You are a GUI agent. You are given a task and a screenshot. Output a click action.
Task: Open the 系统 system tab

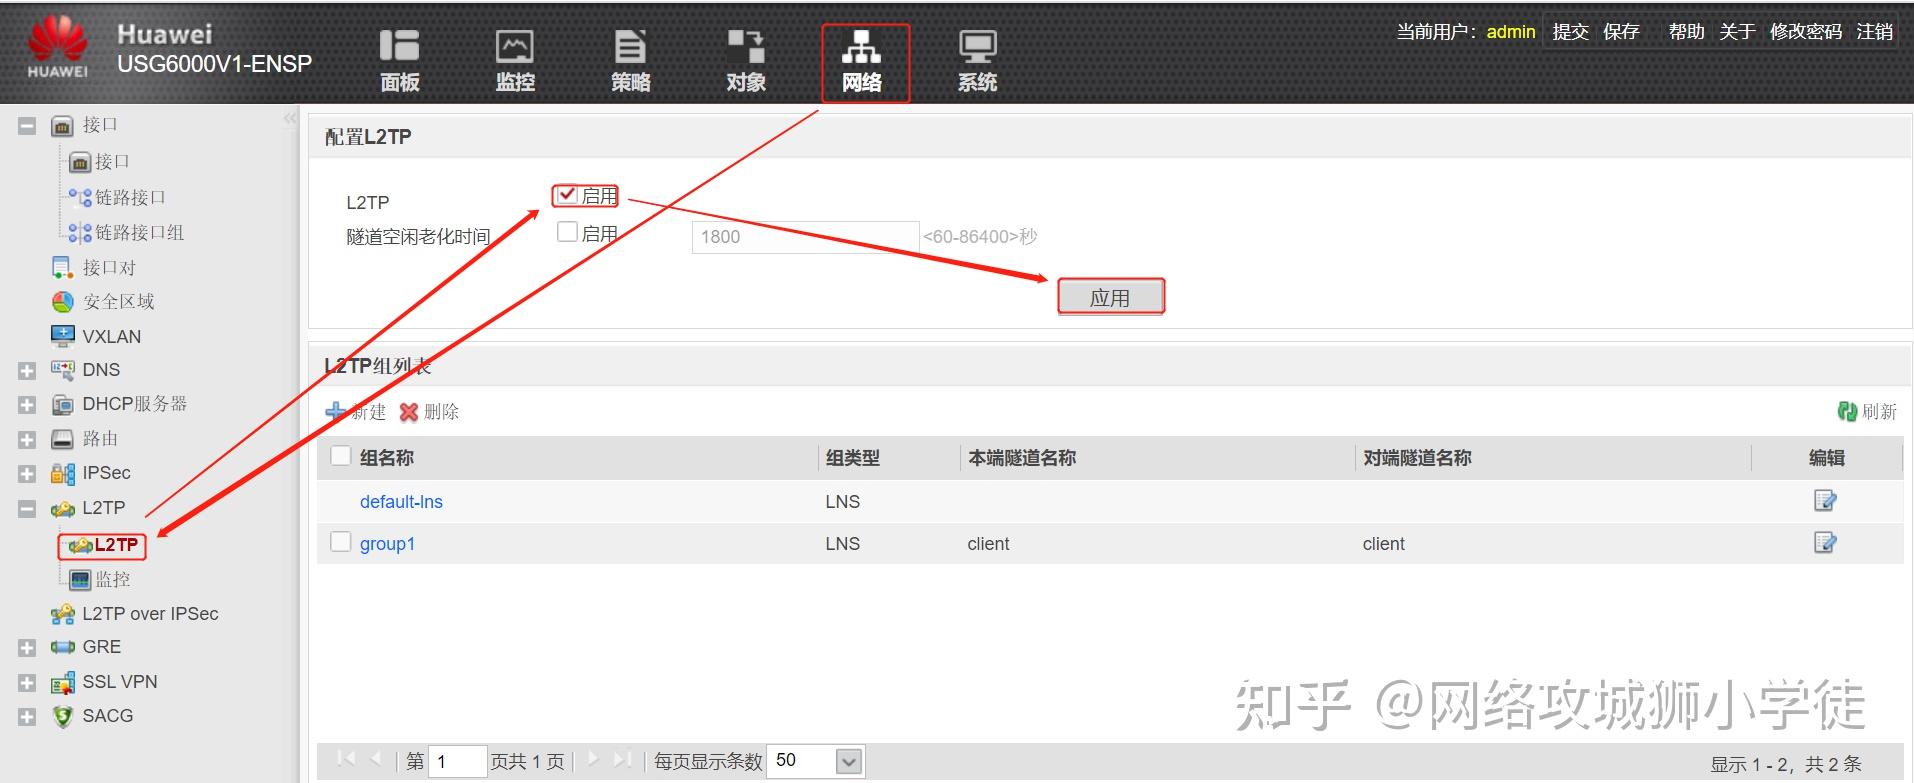[x=977, y=62]
